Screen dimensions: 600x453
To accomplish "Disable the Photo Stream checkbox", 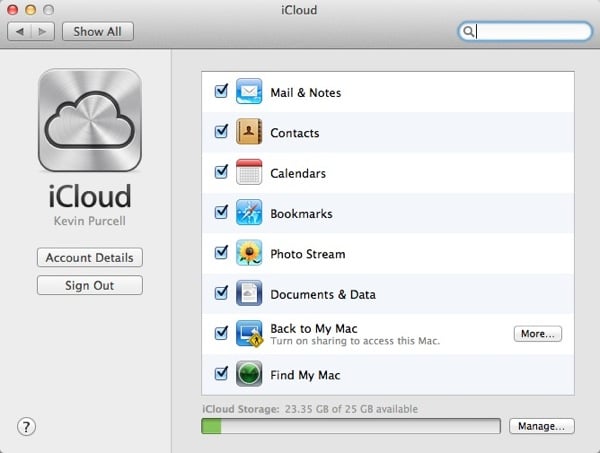I will pyautogui.click(x=221, y=253).
